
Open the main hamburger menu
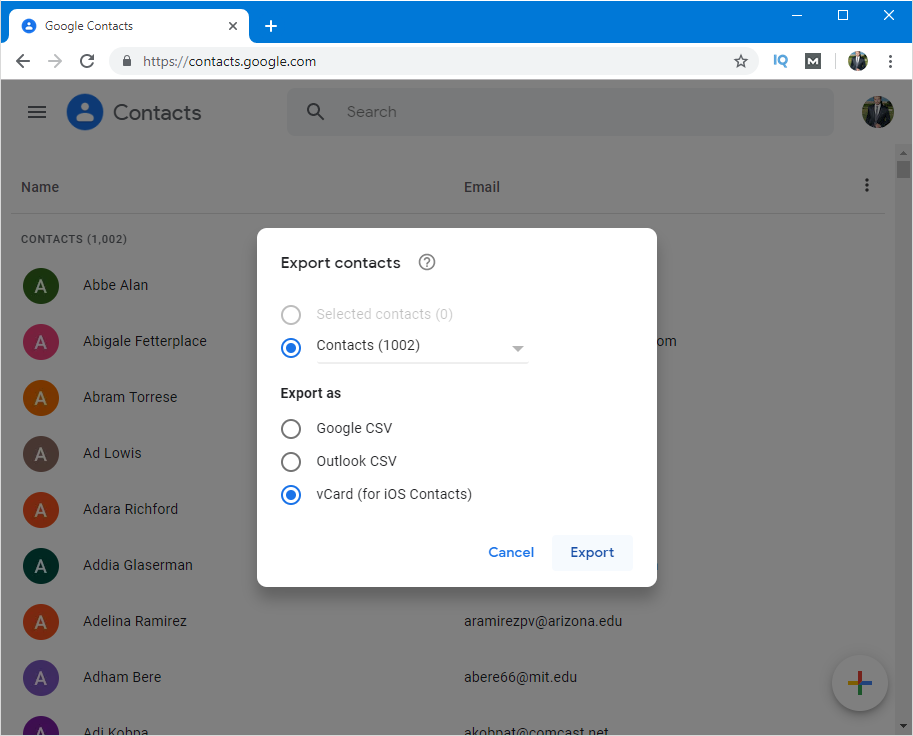point(37,112)
